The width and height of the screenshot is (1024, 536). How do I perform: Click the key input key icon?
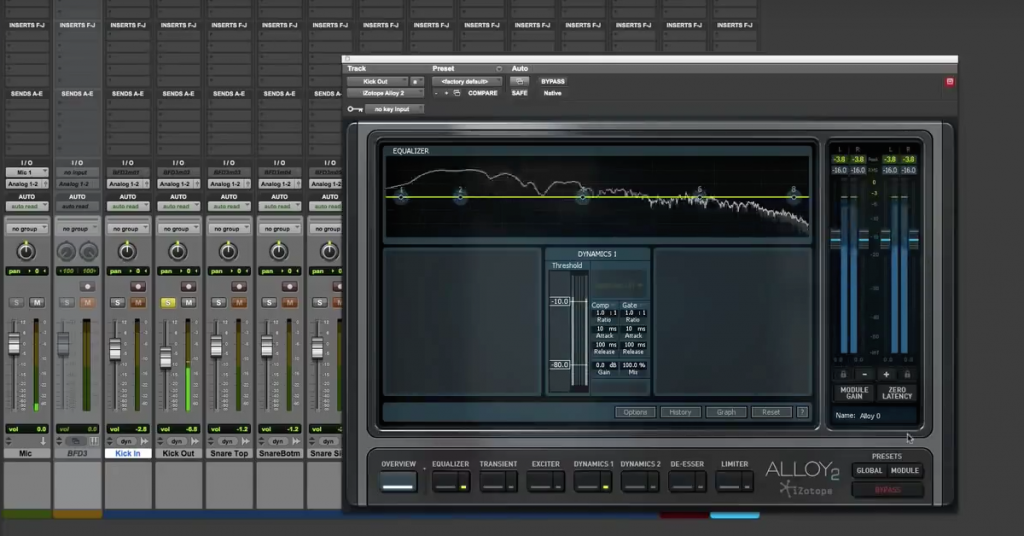pyautogui.click(x=355, y=109)
